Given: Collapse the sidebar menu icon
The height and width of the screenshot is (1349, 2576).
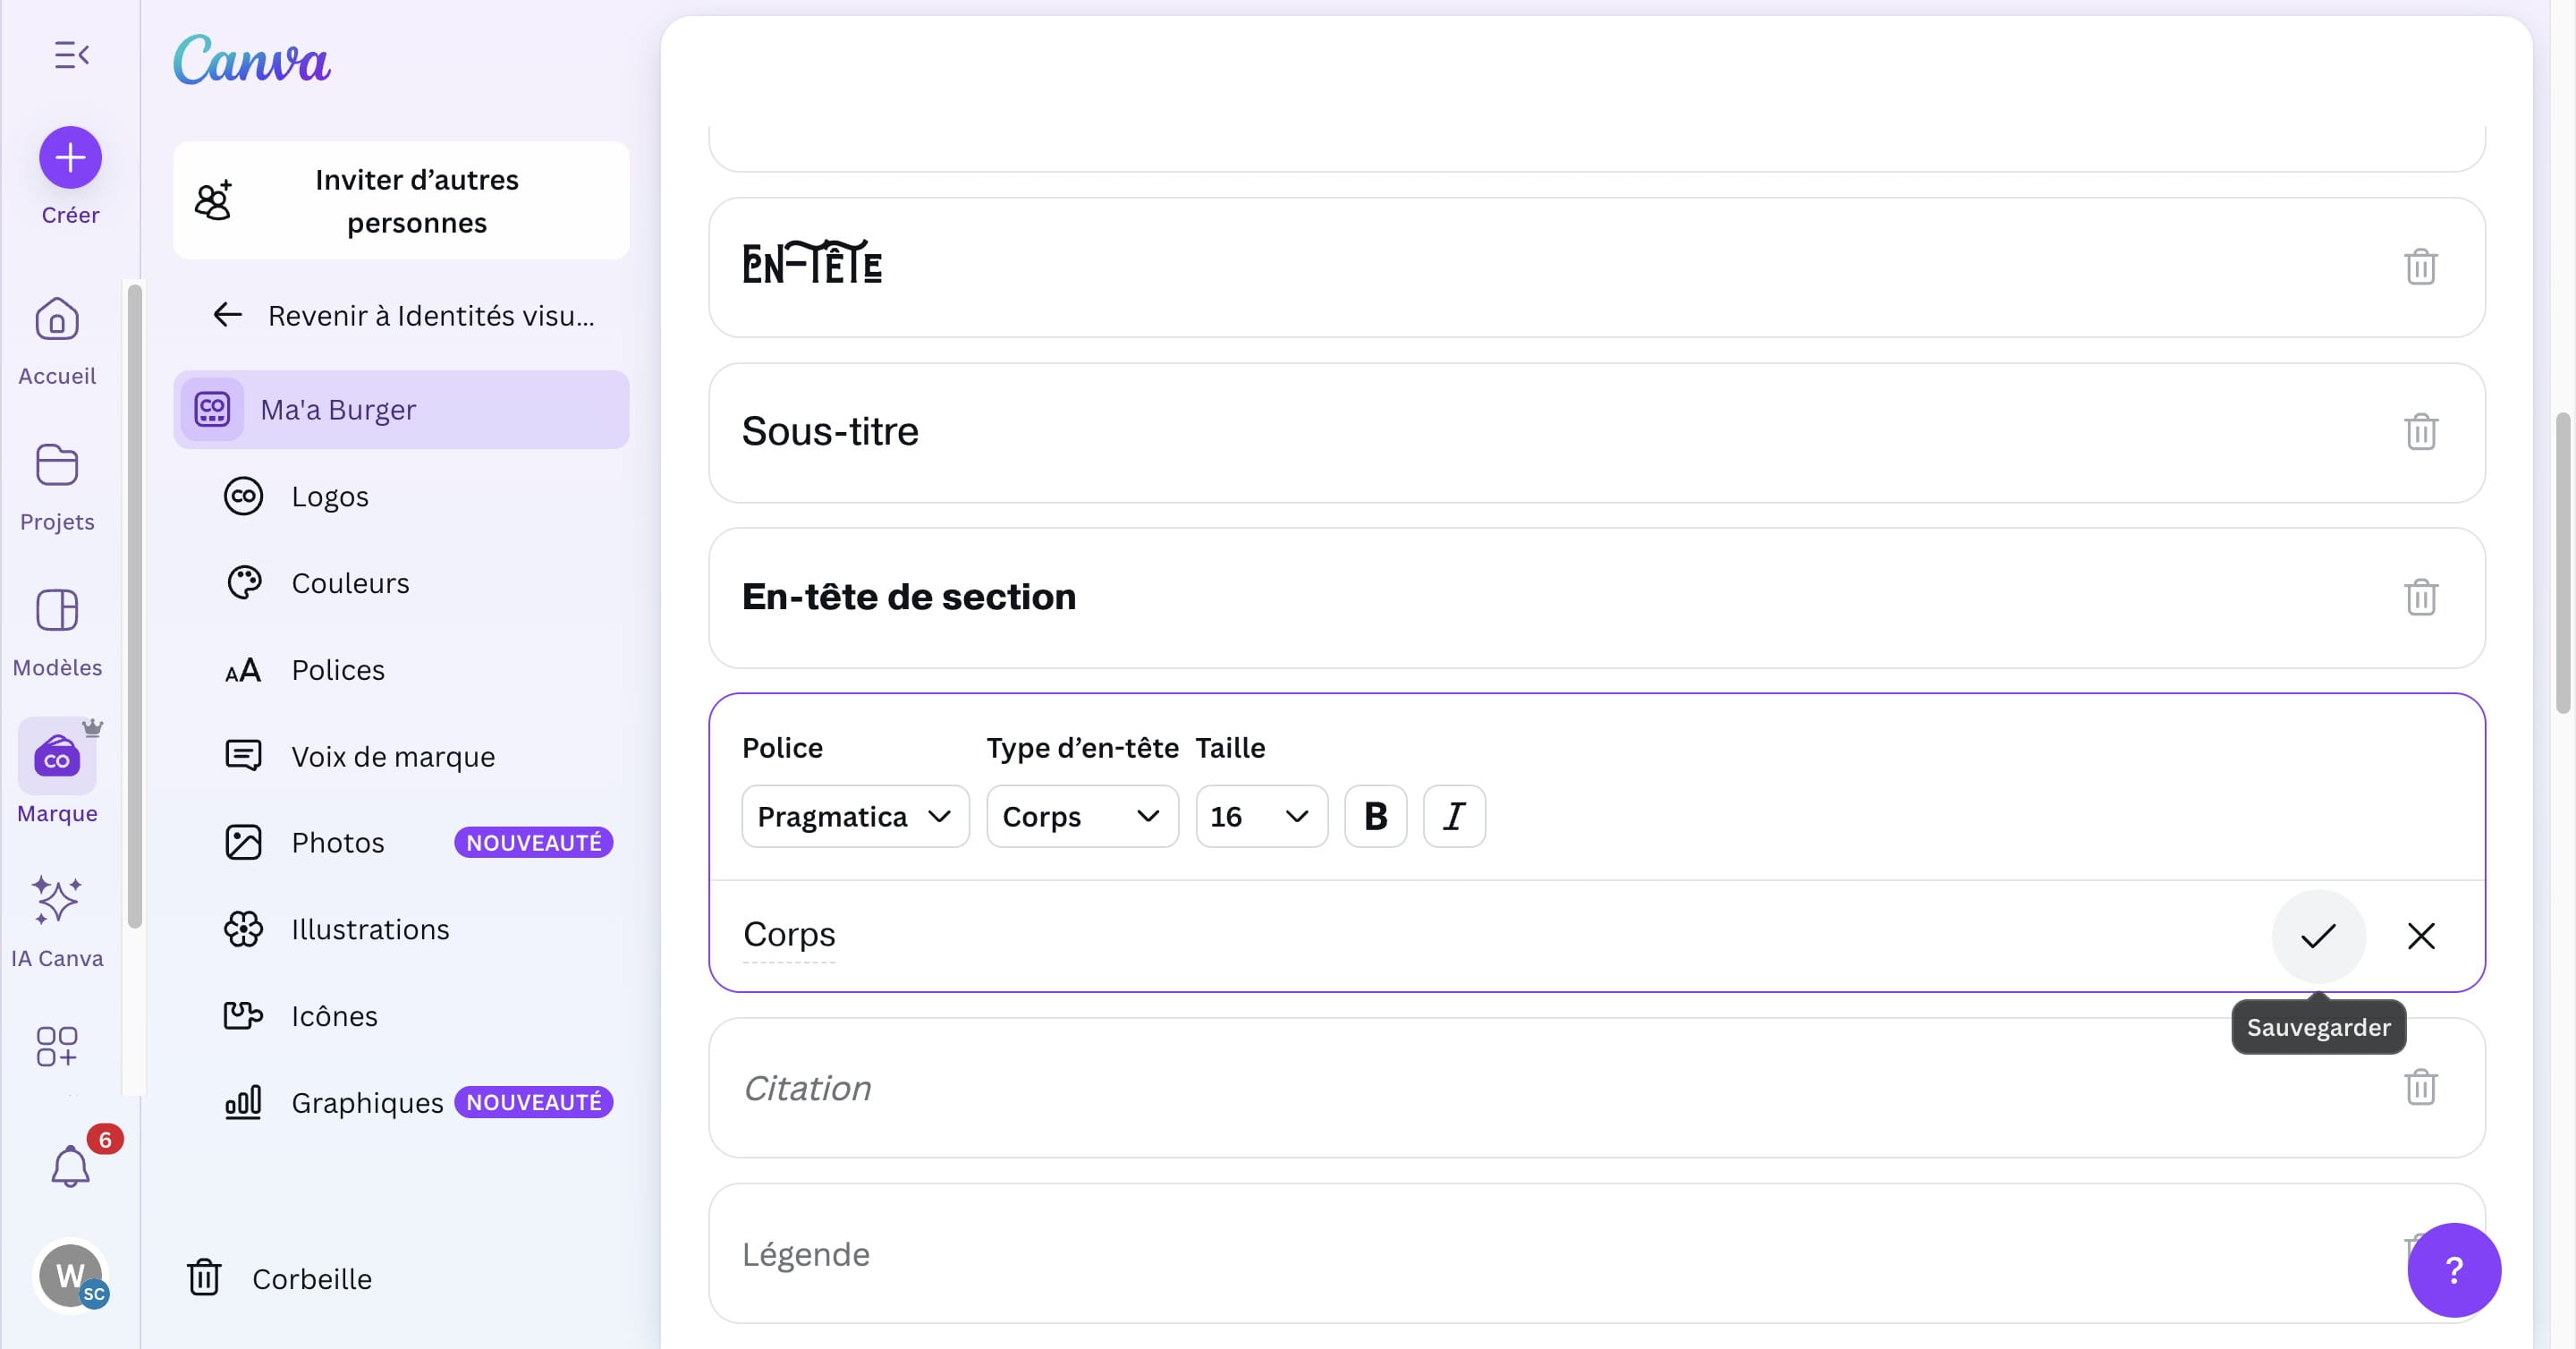Looking at the screenshot, I should pos(71,55).
